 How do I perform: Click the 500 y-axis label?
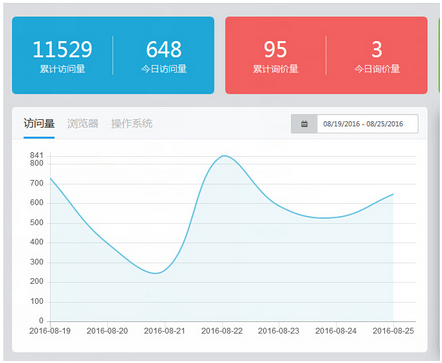point(37,223)
